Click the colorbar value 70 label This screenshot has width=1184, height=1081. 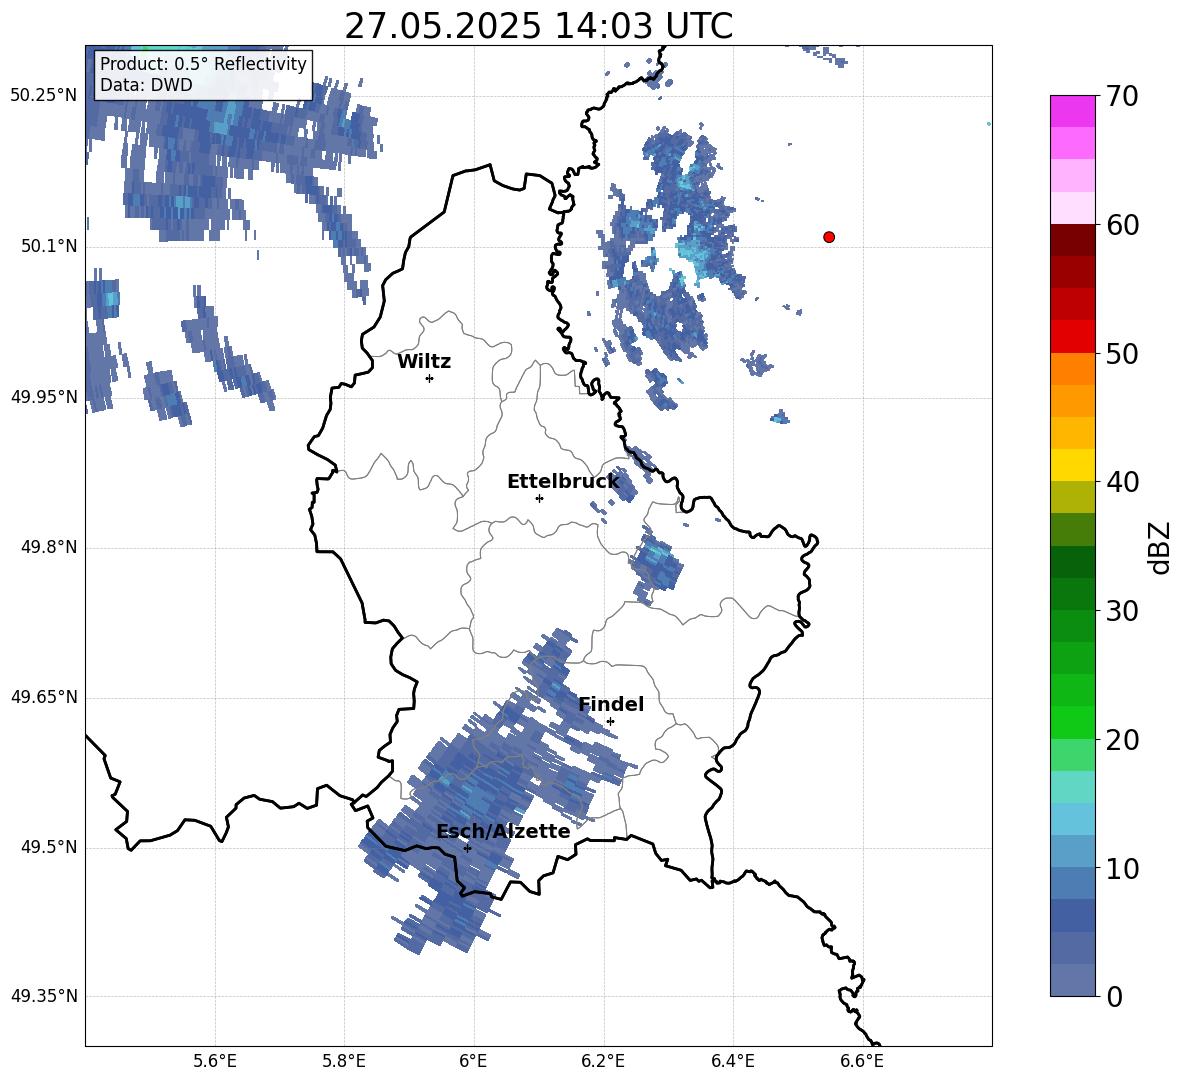1122,96
